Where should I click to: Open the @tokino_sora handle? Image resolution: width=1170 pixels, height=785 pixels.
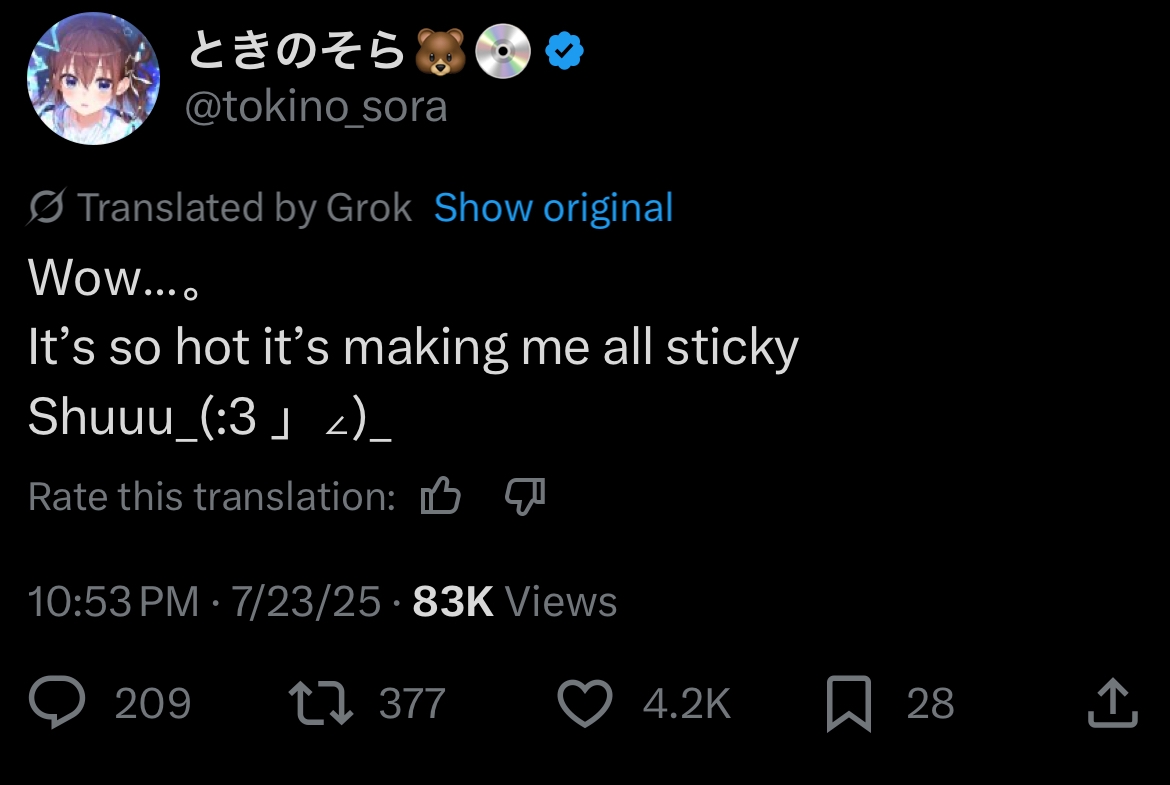coord(316,107)
